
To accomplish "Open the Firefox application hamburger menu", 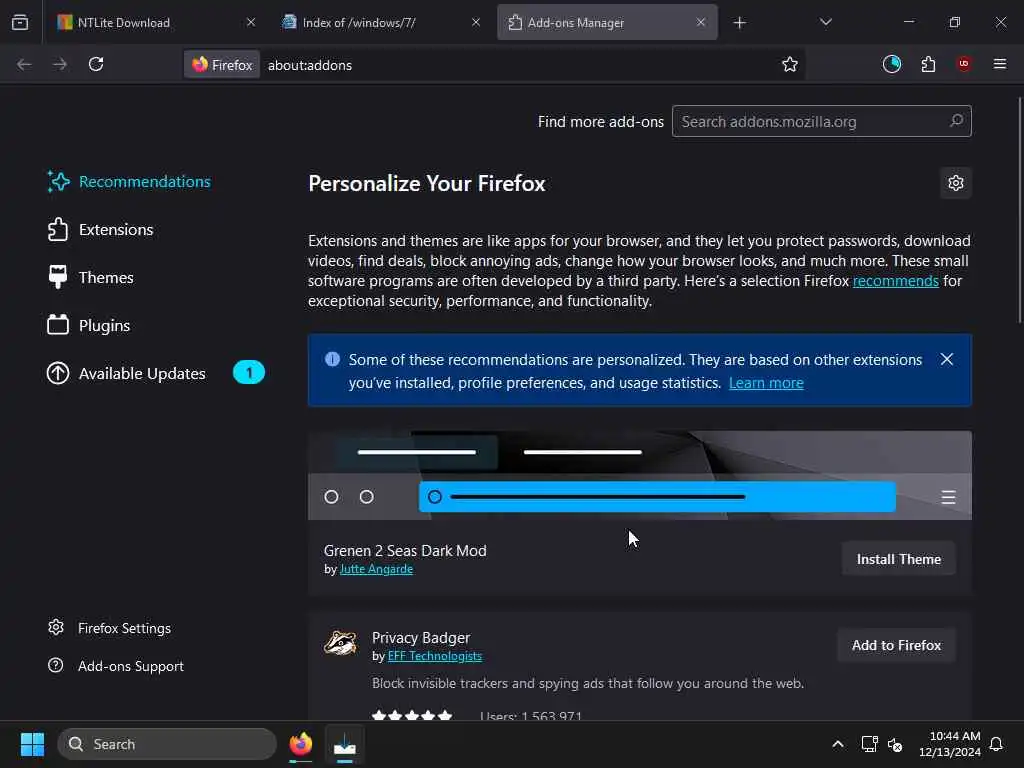I will click(x=999, y=64).
